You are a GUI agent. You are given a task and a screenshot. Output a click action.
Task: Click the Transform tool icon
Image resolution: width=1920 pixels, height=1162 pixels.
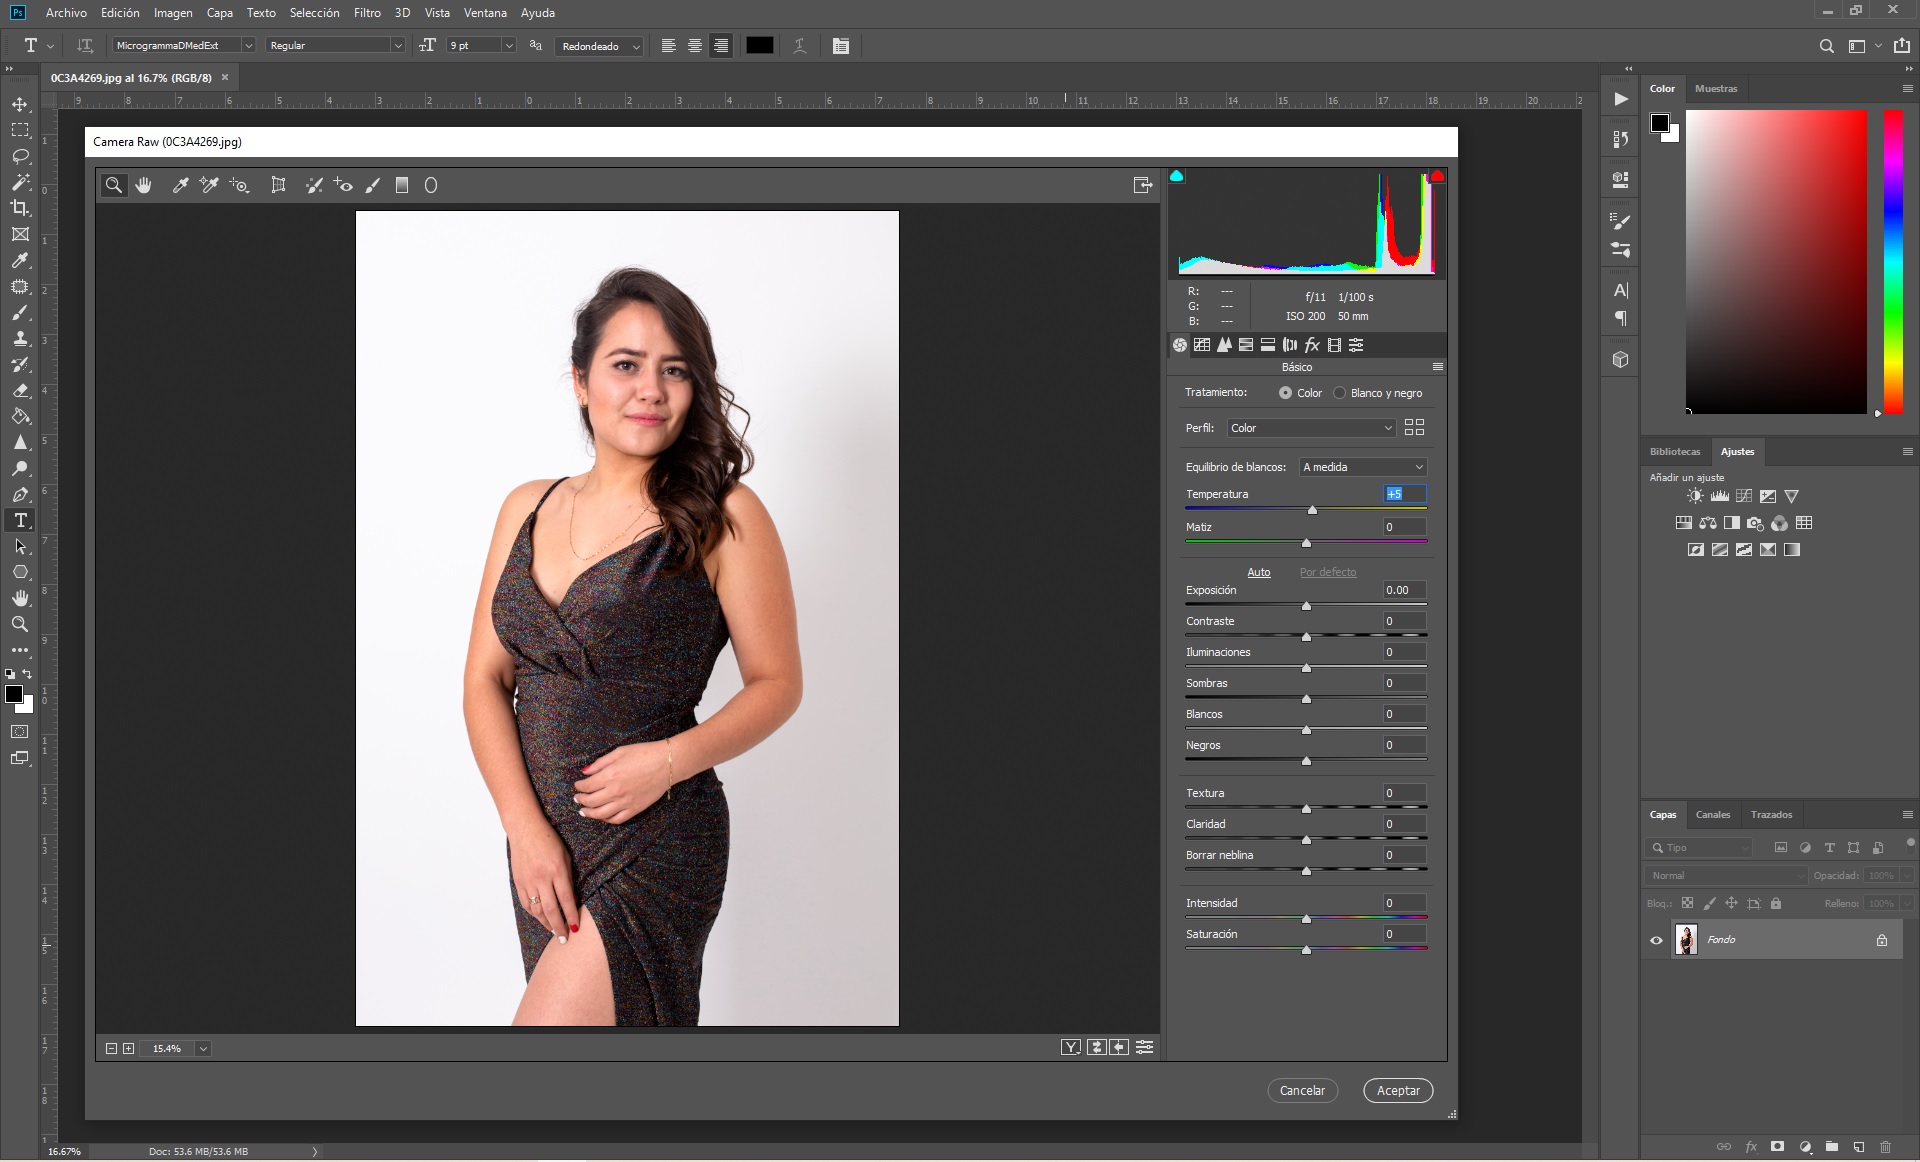[x=280, y=185]
